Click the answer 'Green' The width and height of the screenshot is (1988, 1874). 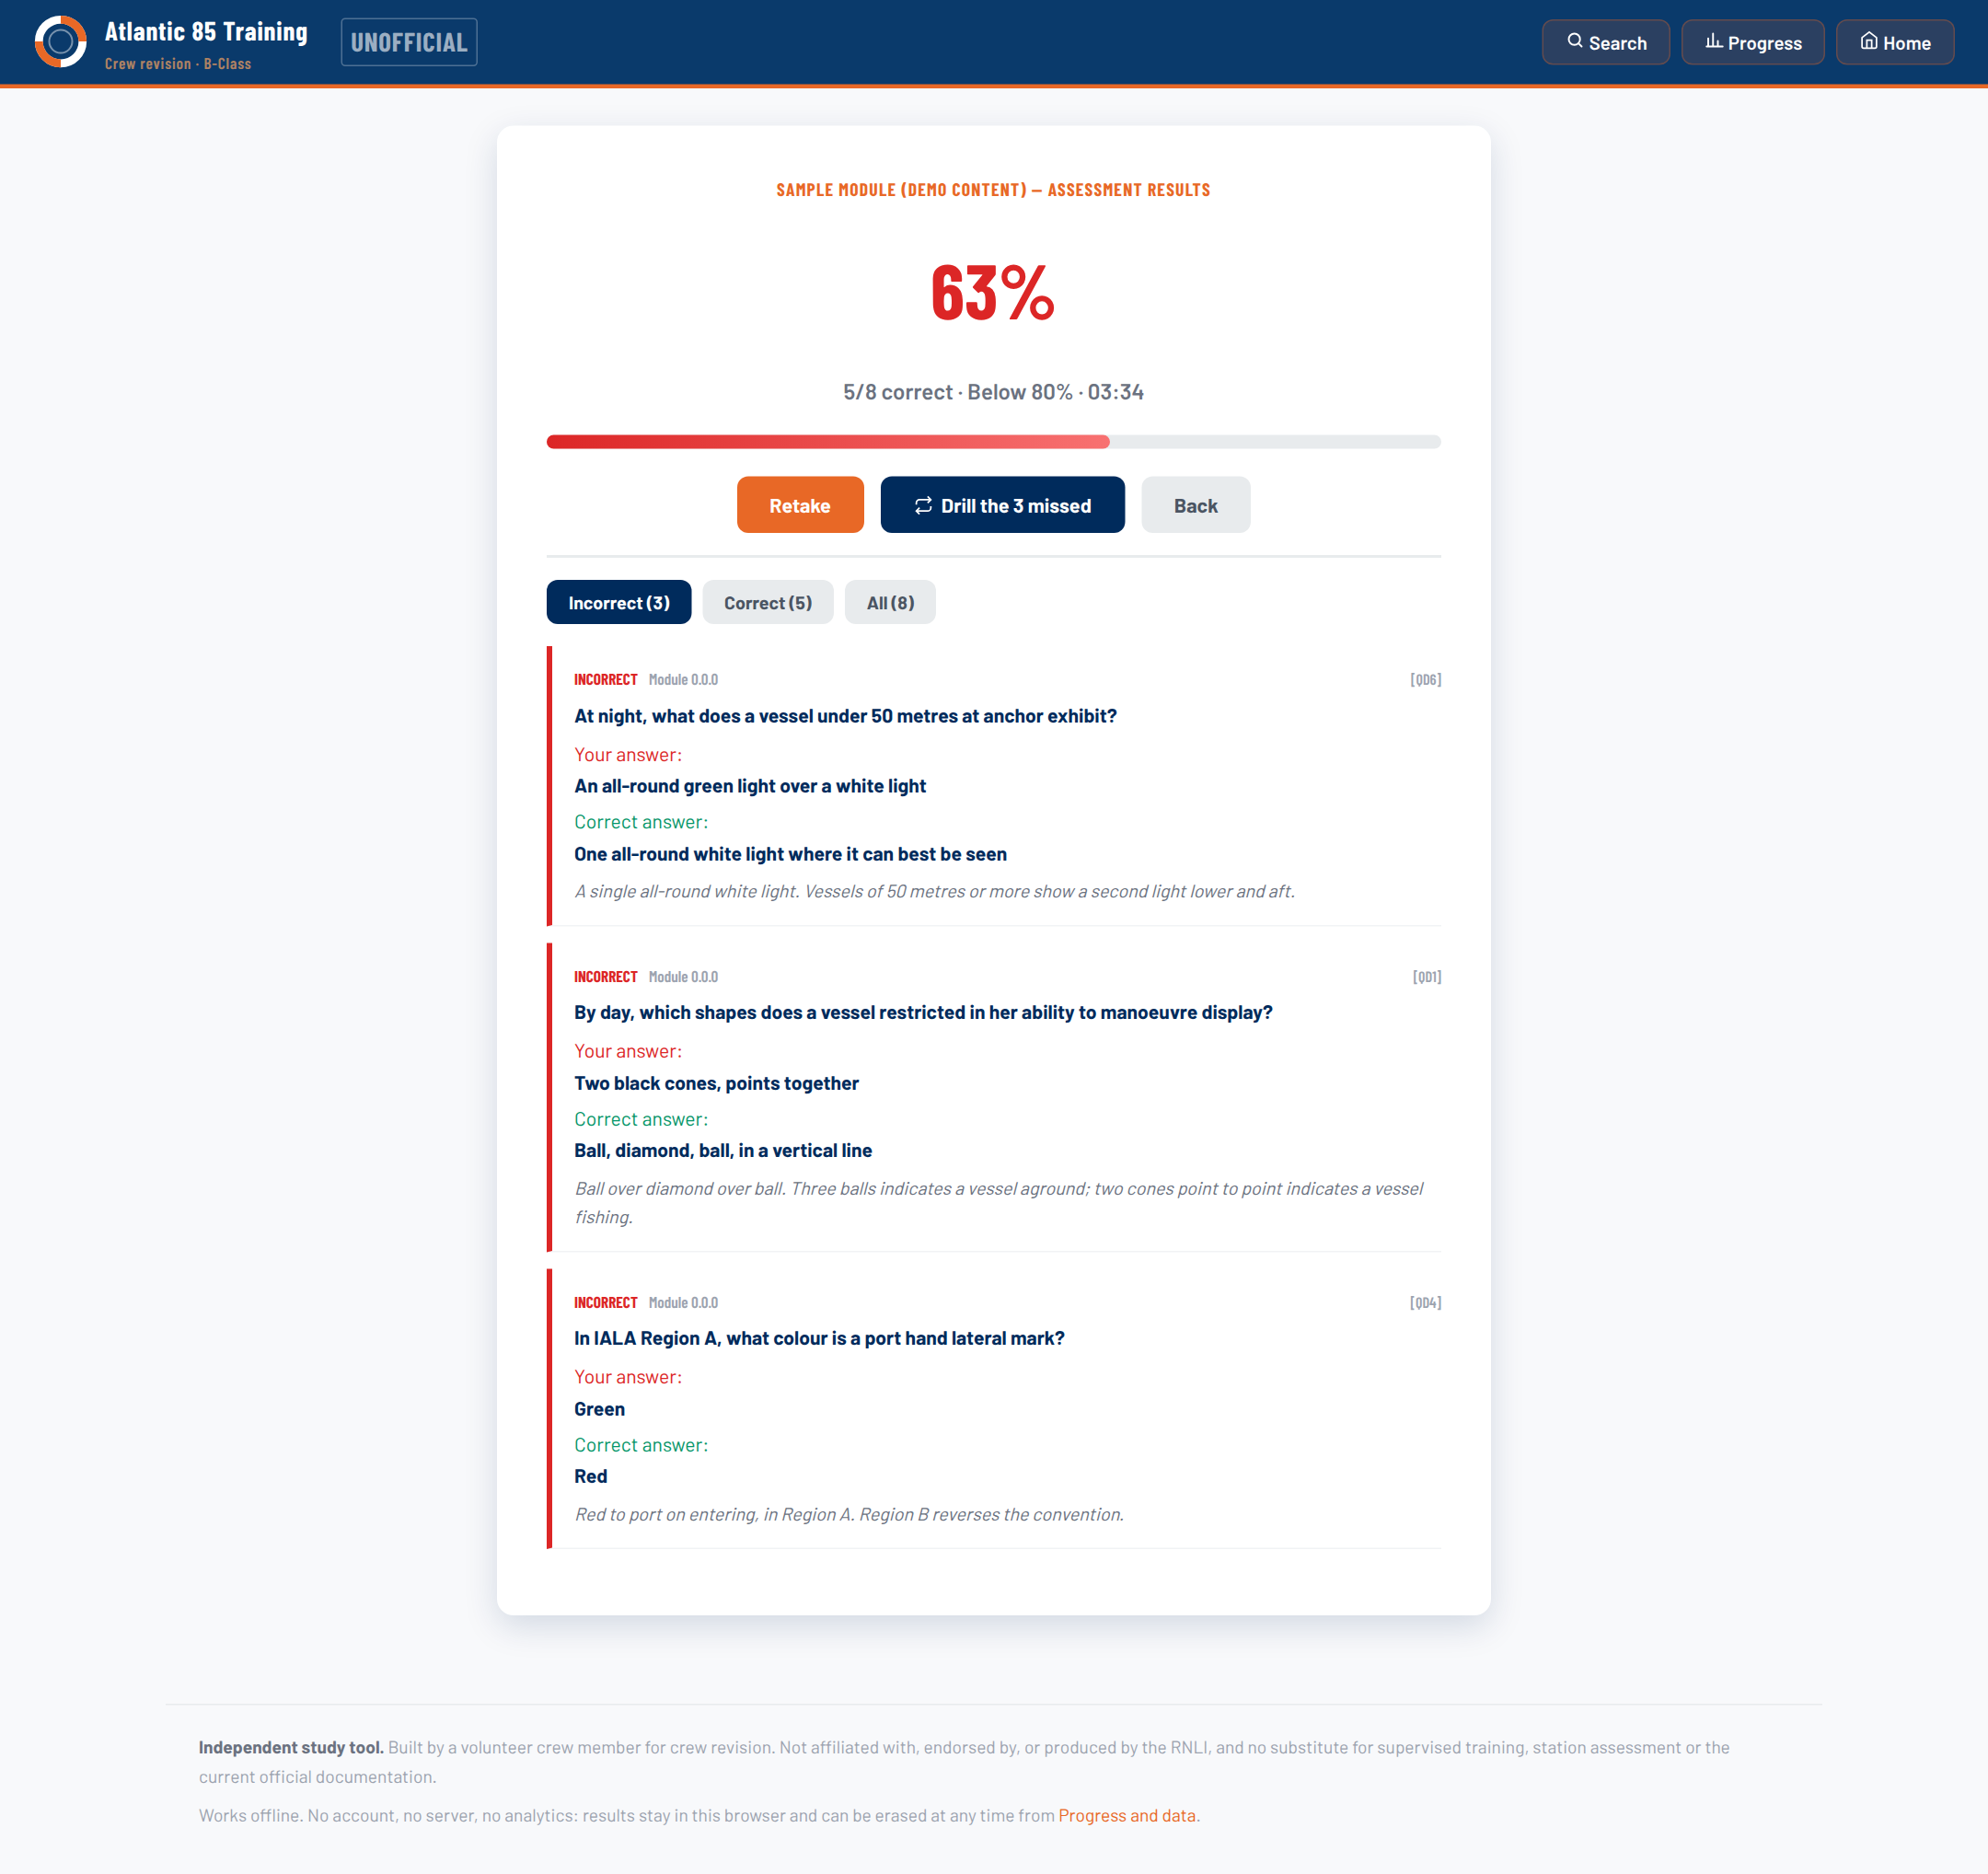pyautogui.click(x=599, y=1409)
